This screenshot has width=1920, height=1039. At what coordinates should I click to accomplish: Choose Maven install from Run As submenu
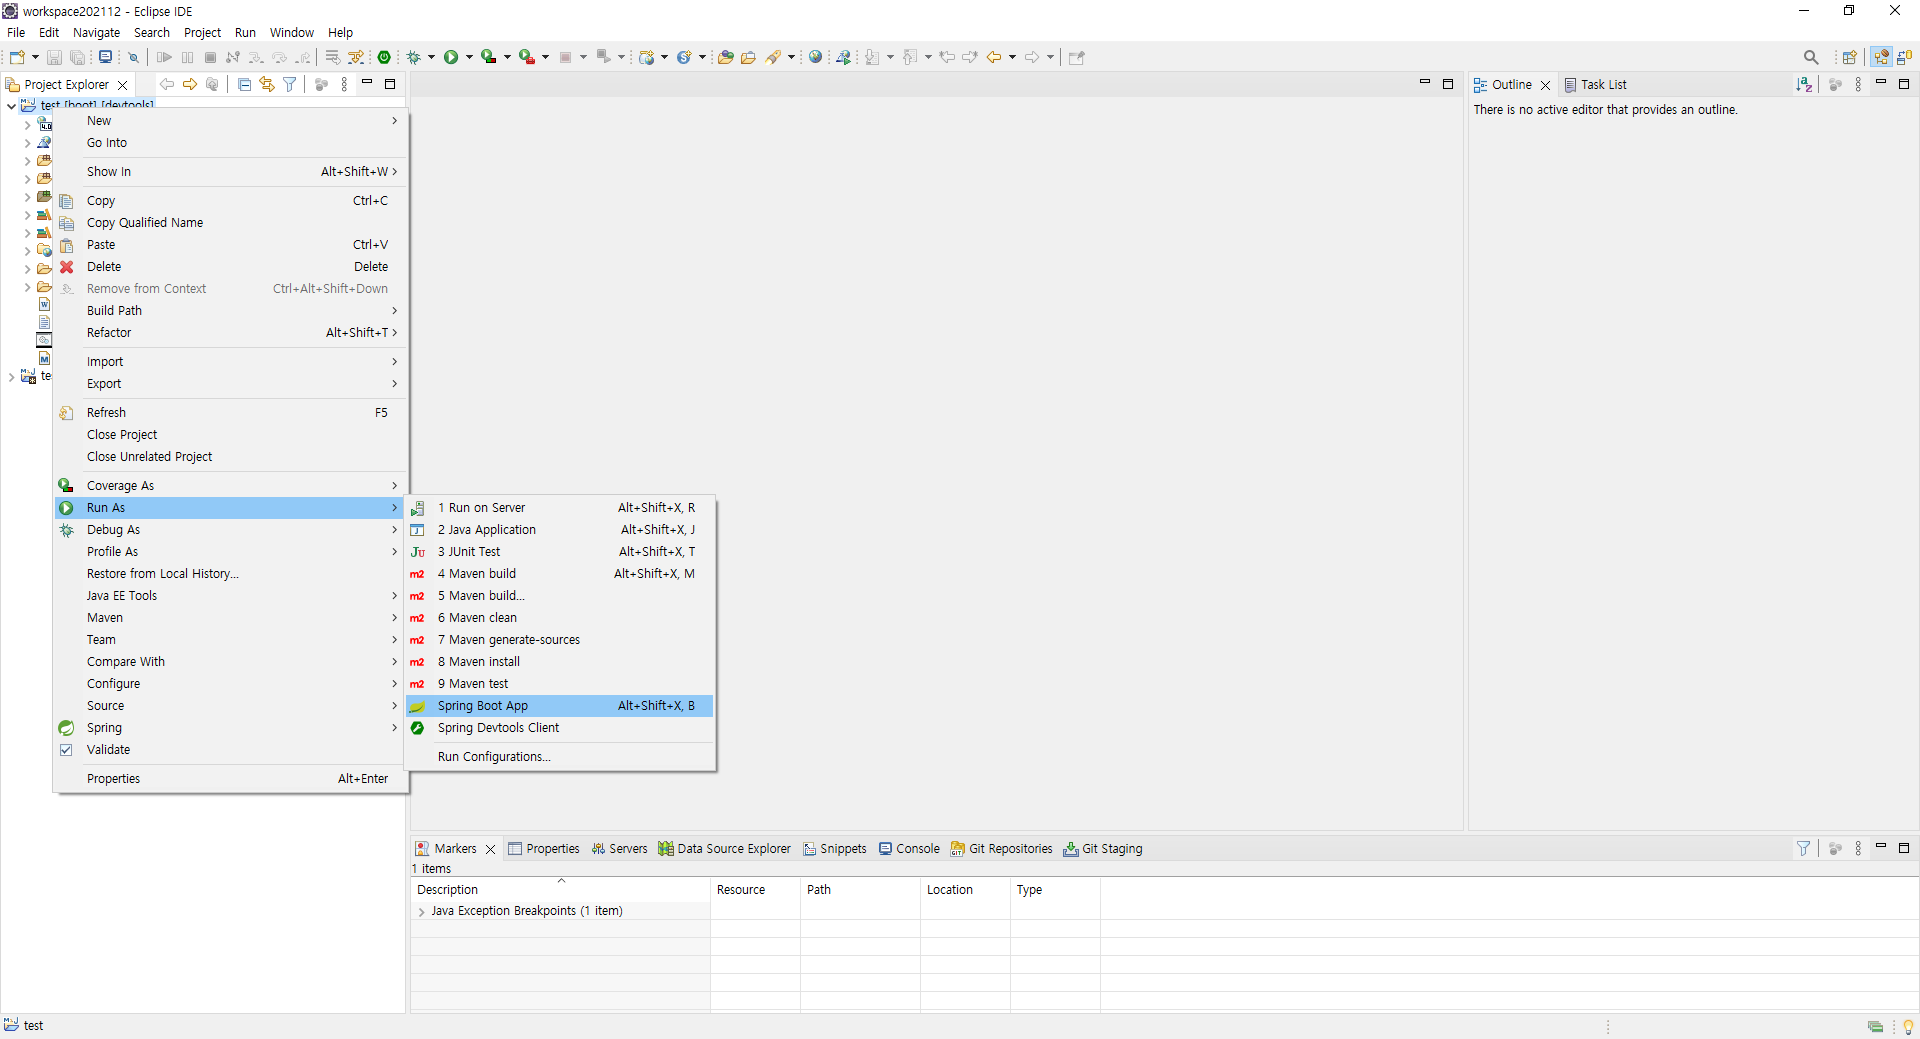point(559,662)
